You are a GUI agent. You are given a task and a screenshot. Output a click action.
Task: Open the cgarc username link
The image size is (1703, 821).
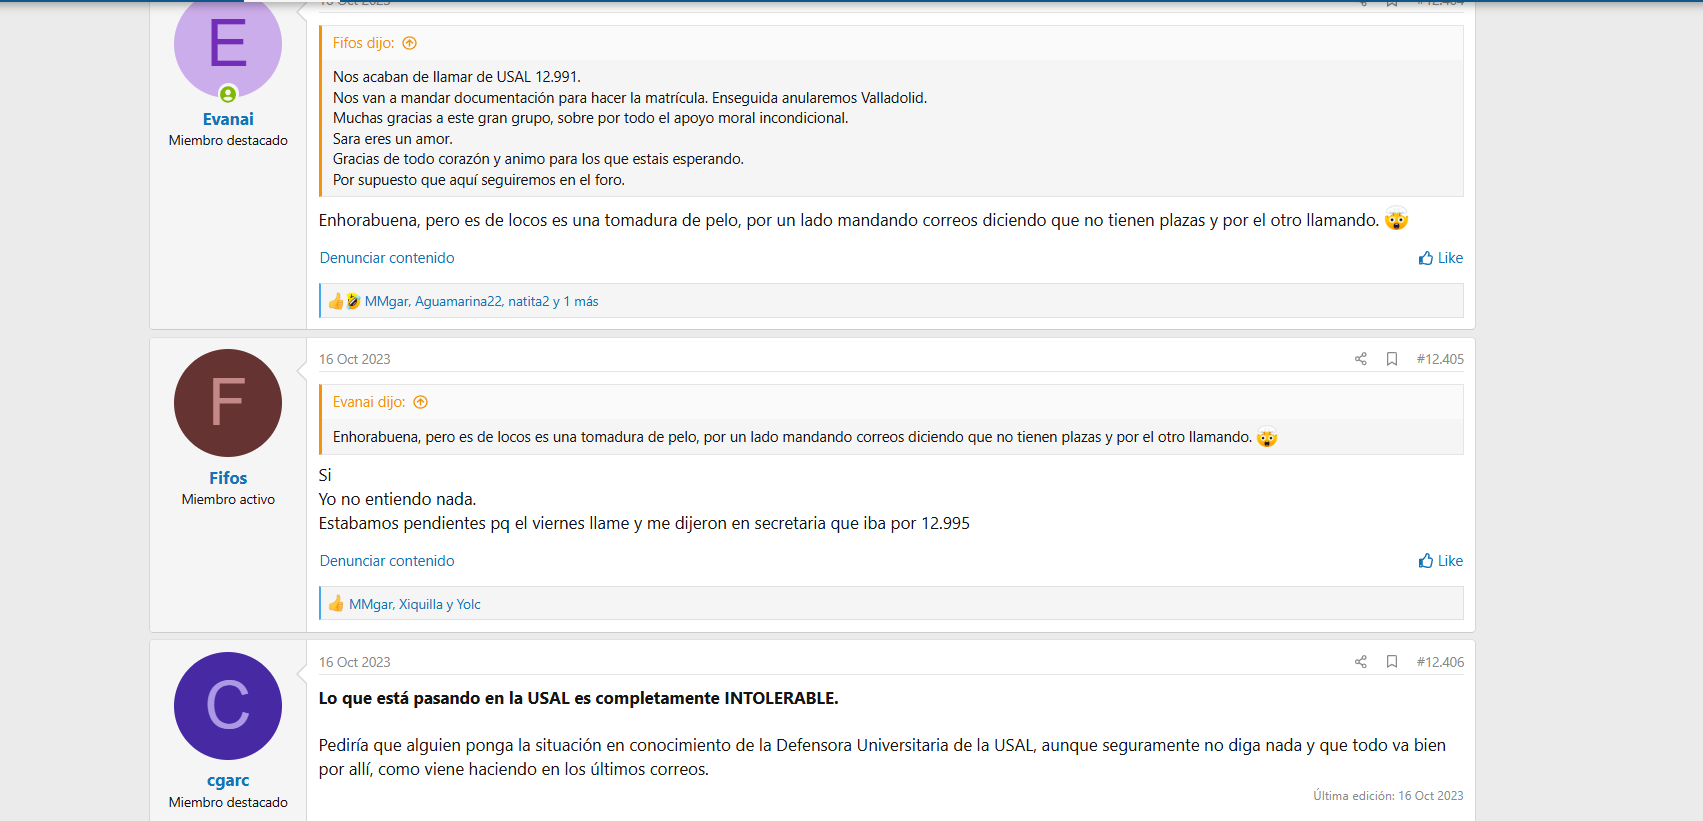tap(228, 781)
